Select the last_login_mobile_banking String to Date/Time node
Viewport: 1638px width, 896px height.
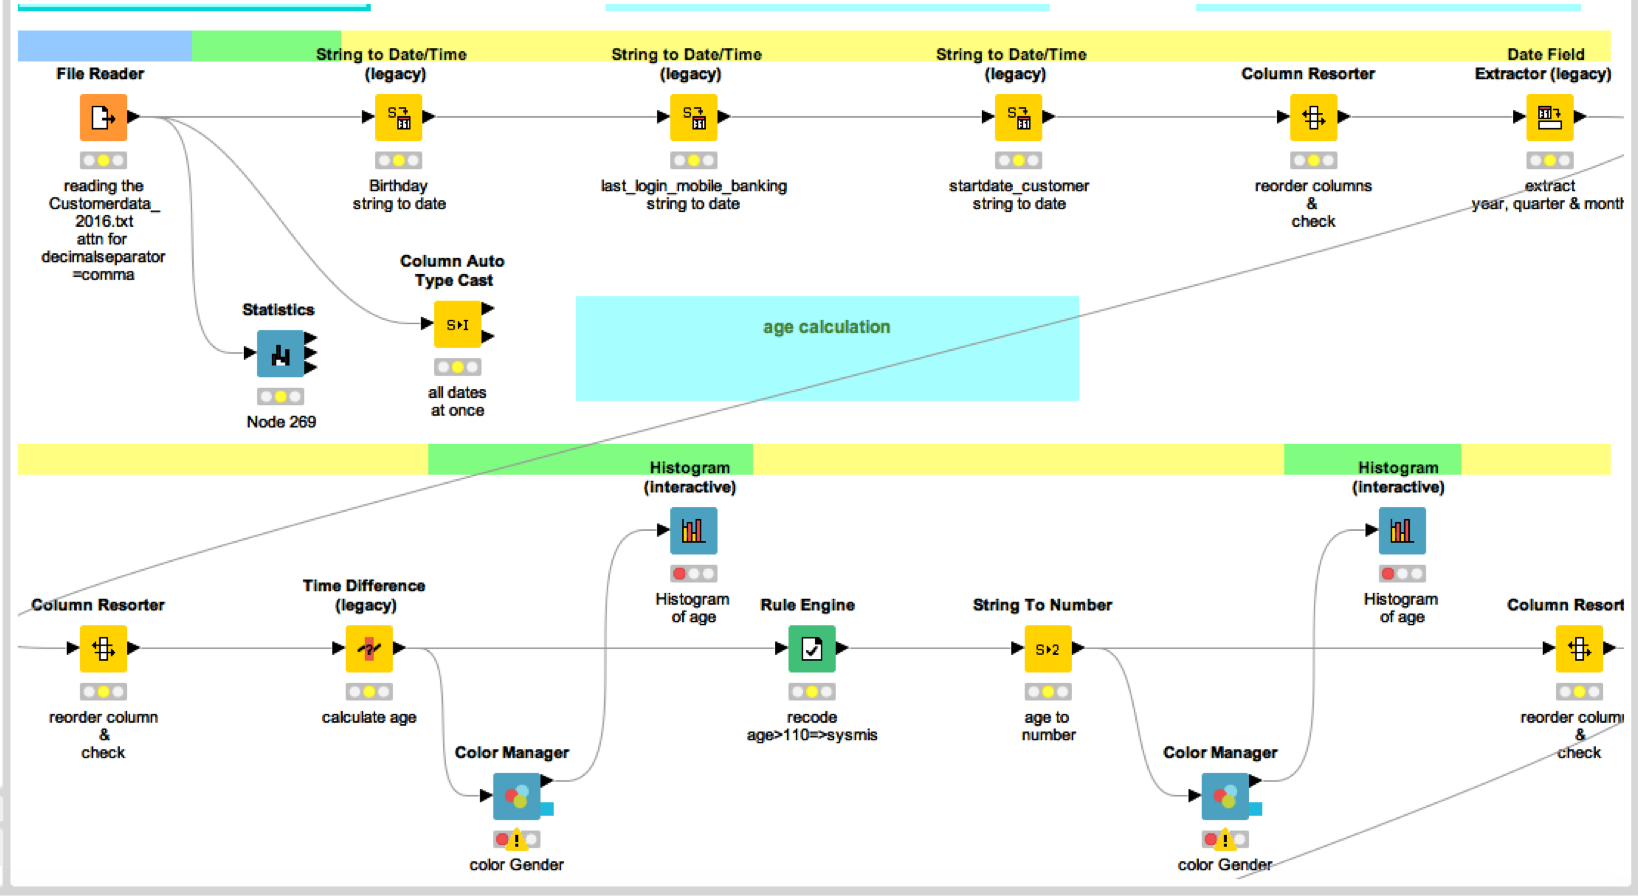[693, 118]
